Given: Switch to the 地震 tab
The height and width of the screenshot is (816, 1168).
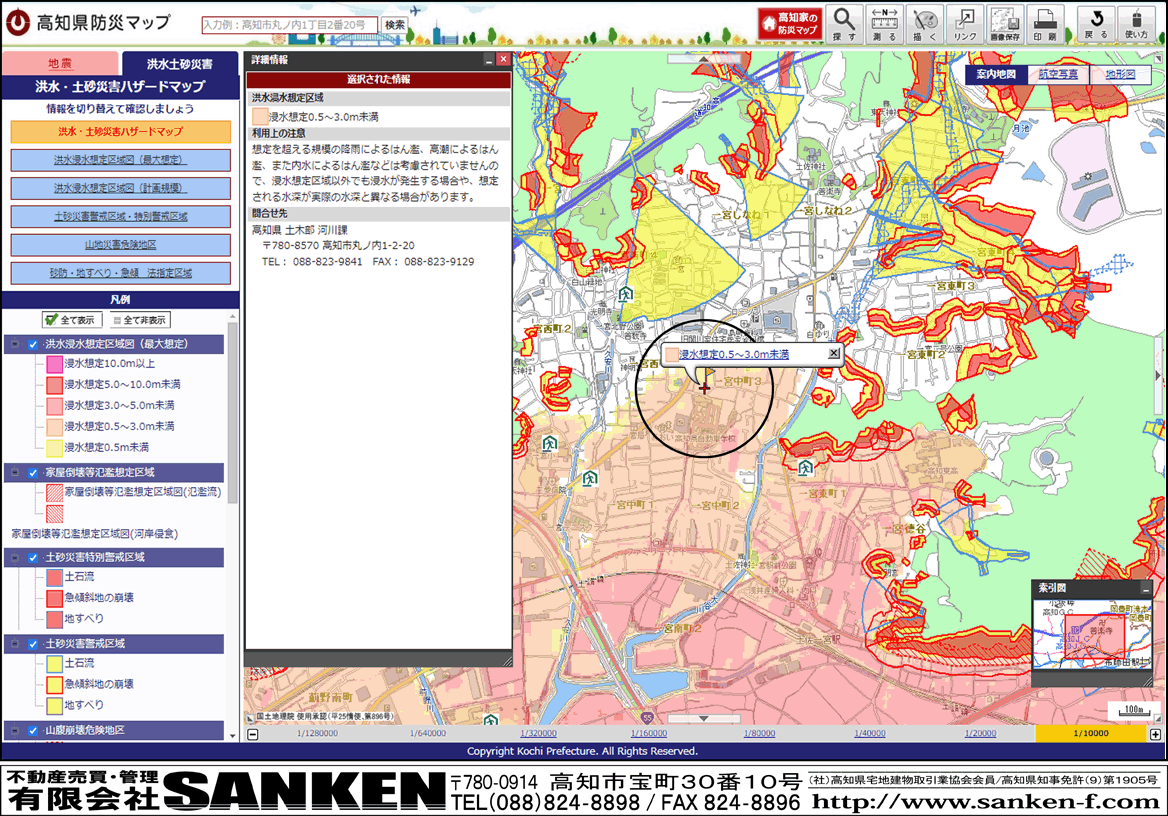Looking at the screenshot, I should click(60, 63).
